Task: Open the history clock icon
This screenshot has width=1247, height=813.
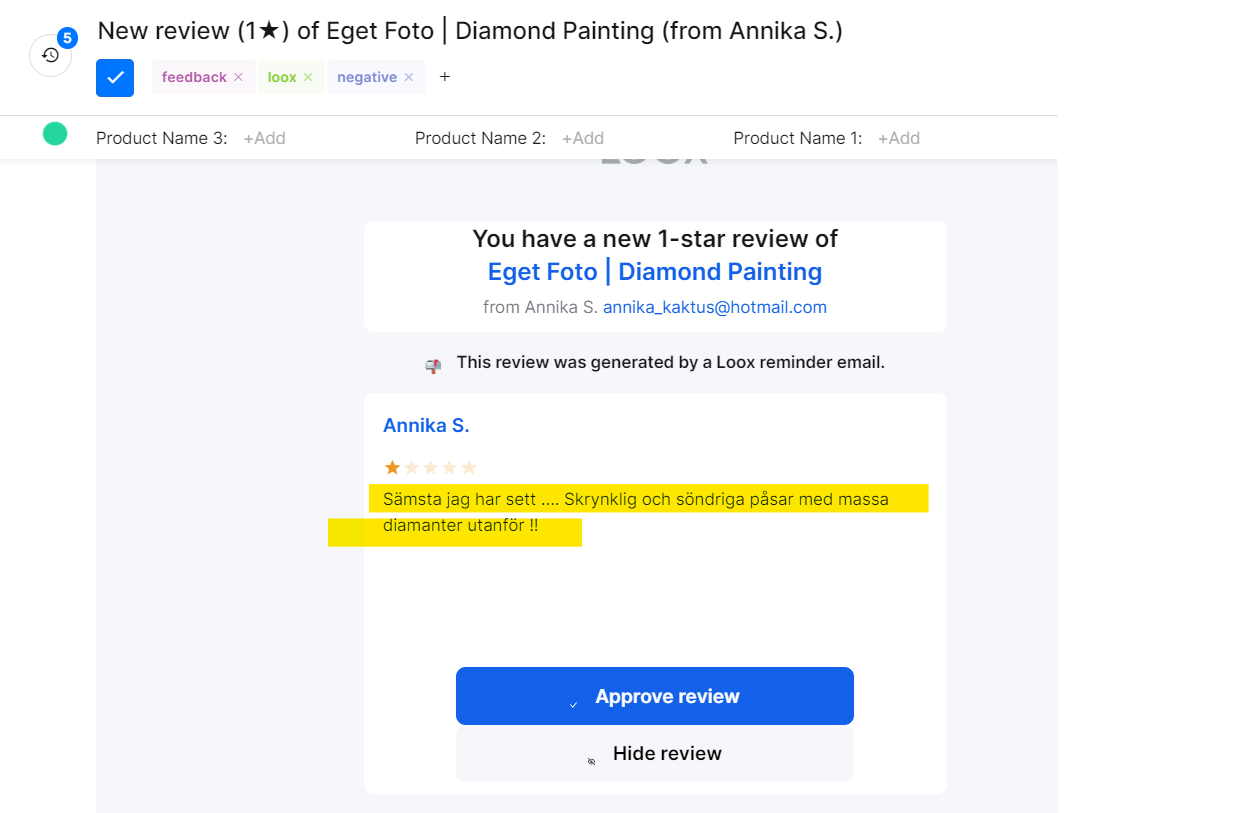Action: coord(50,56)
